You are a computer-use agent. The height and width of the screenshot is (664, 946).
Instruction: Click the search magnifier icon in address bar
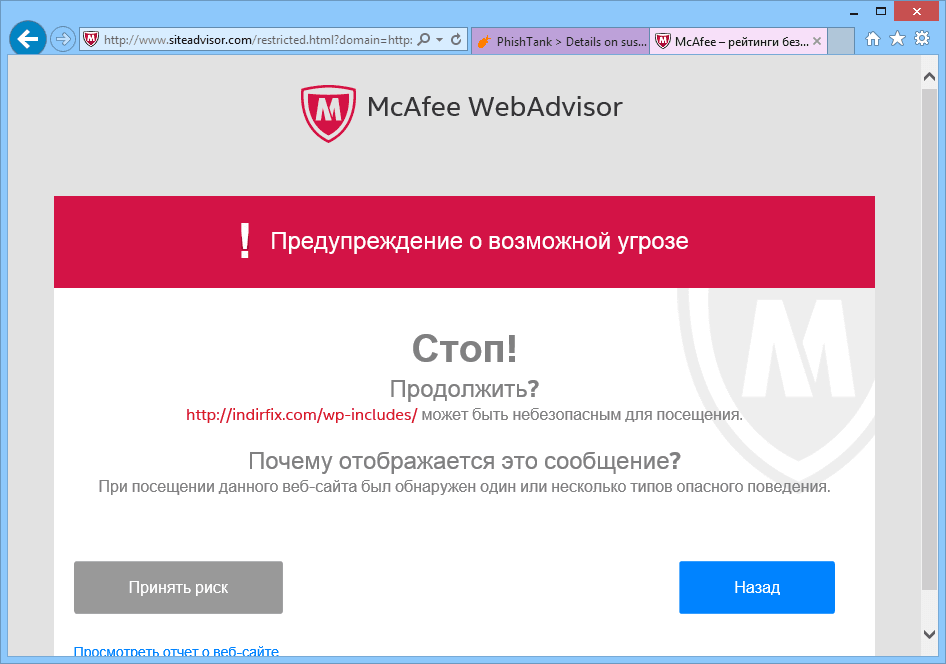pyautogui.click(x=424, y=40)
